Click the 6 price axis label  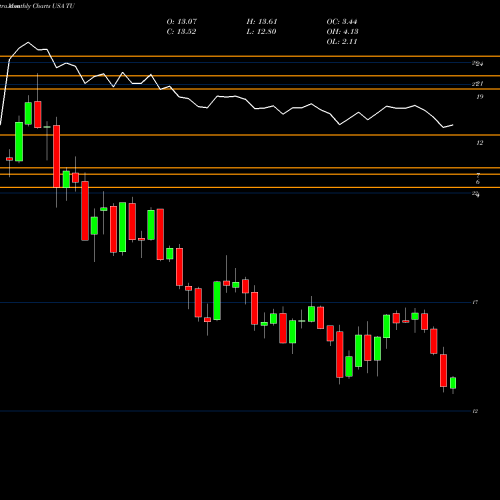pyautogui.click(x=478, y=182)
